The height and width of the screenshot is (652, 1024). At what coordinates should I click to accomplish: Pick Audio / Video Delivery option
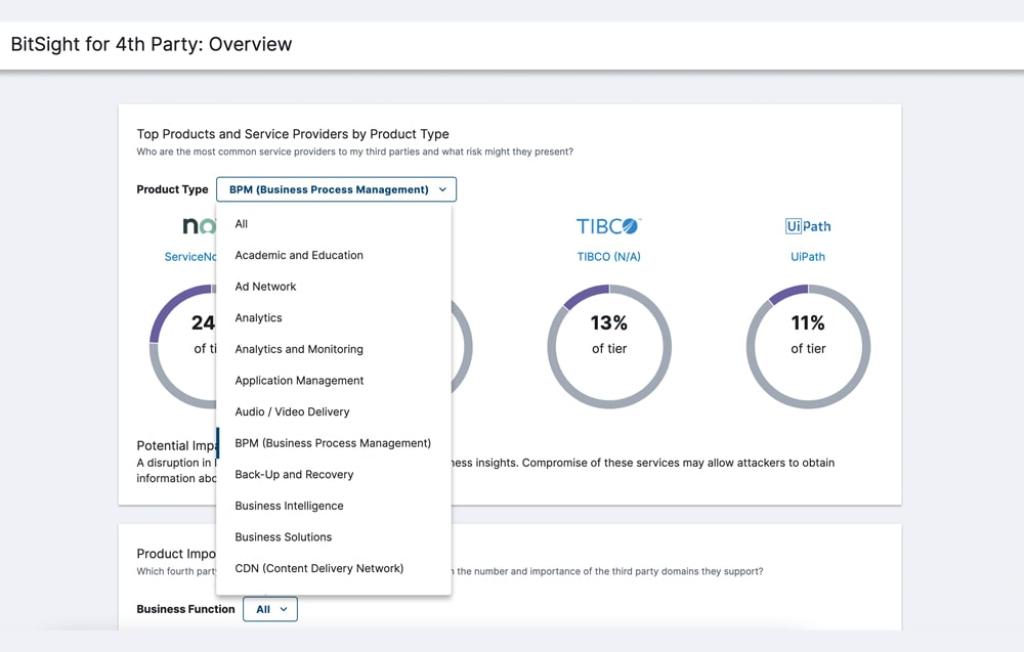coord(292,412)
